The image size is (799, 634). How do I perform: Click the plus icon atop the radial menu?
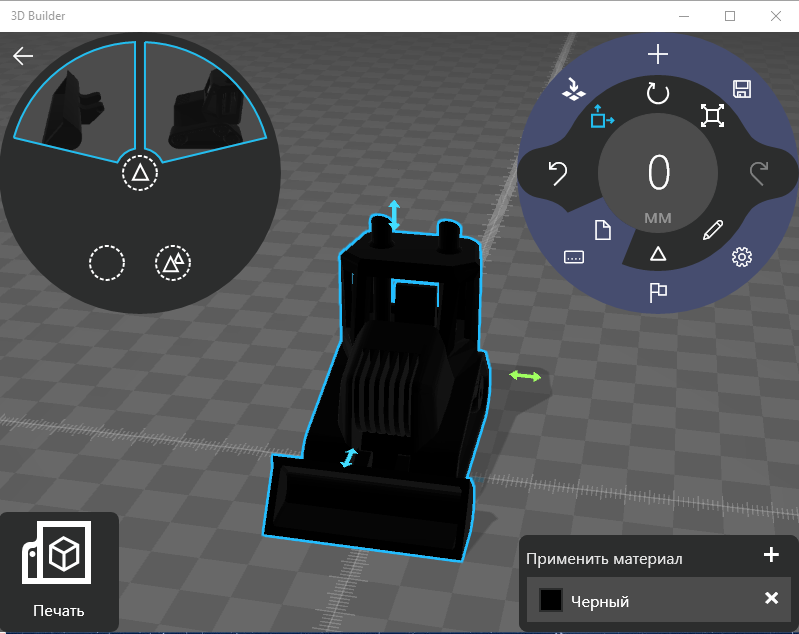[x=657, y=54]
